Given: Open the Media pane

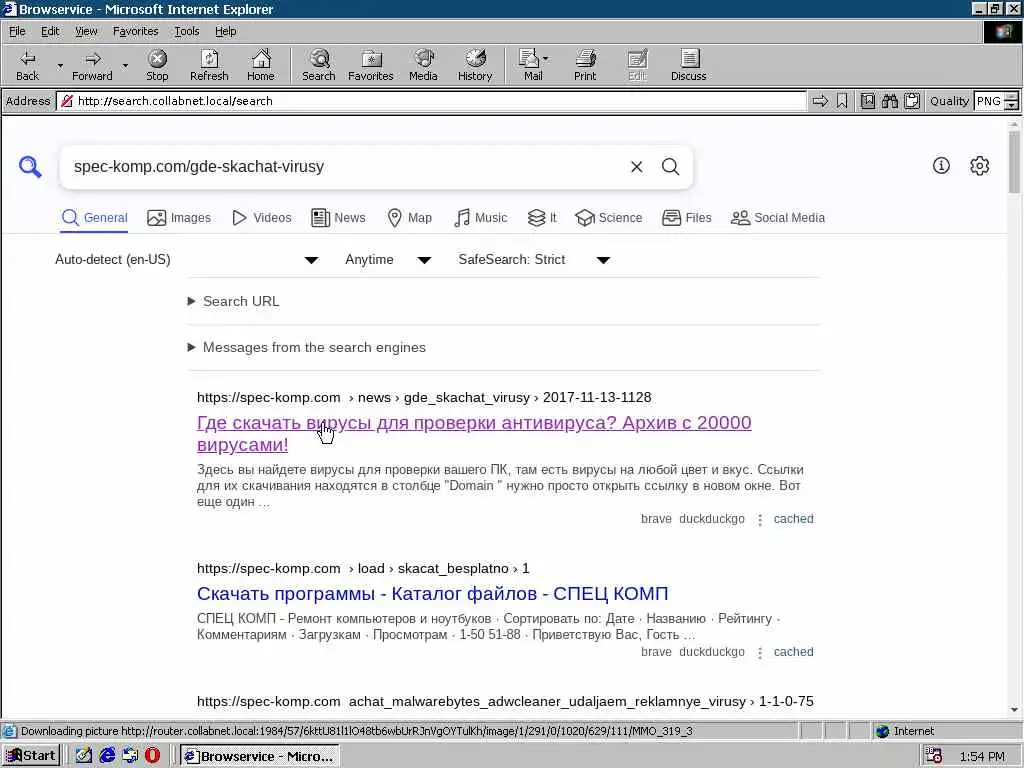Looking at the screenshot, I should [423, 65].
